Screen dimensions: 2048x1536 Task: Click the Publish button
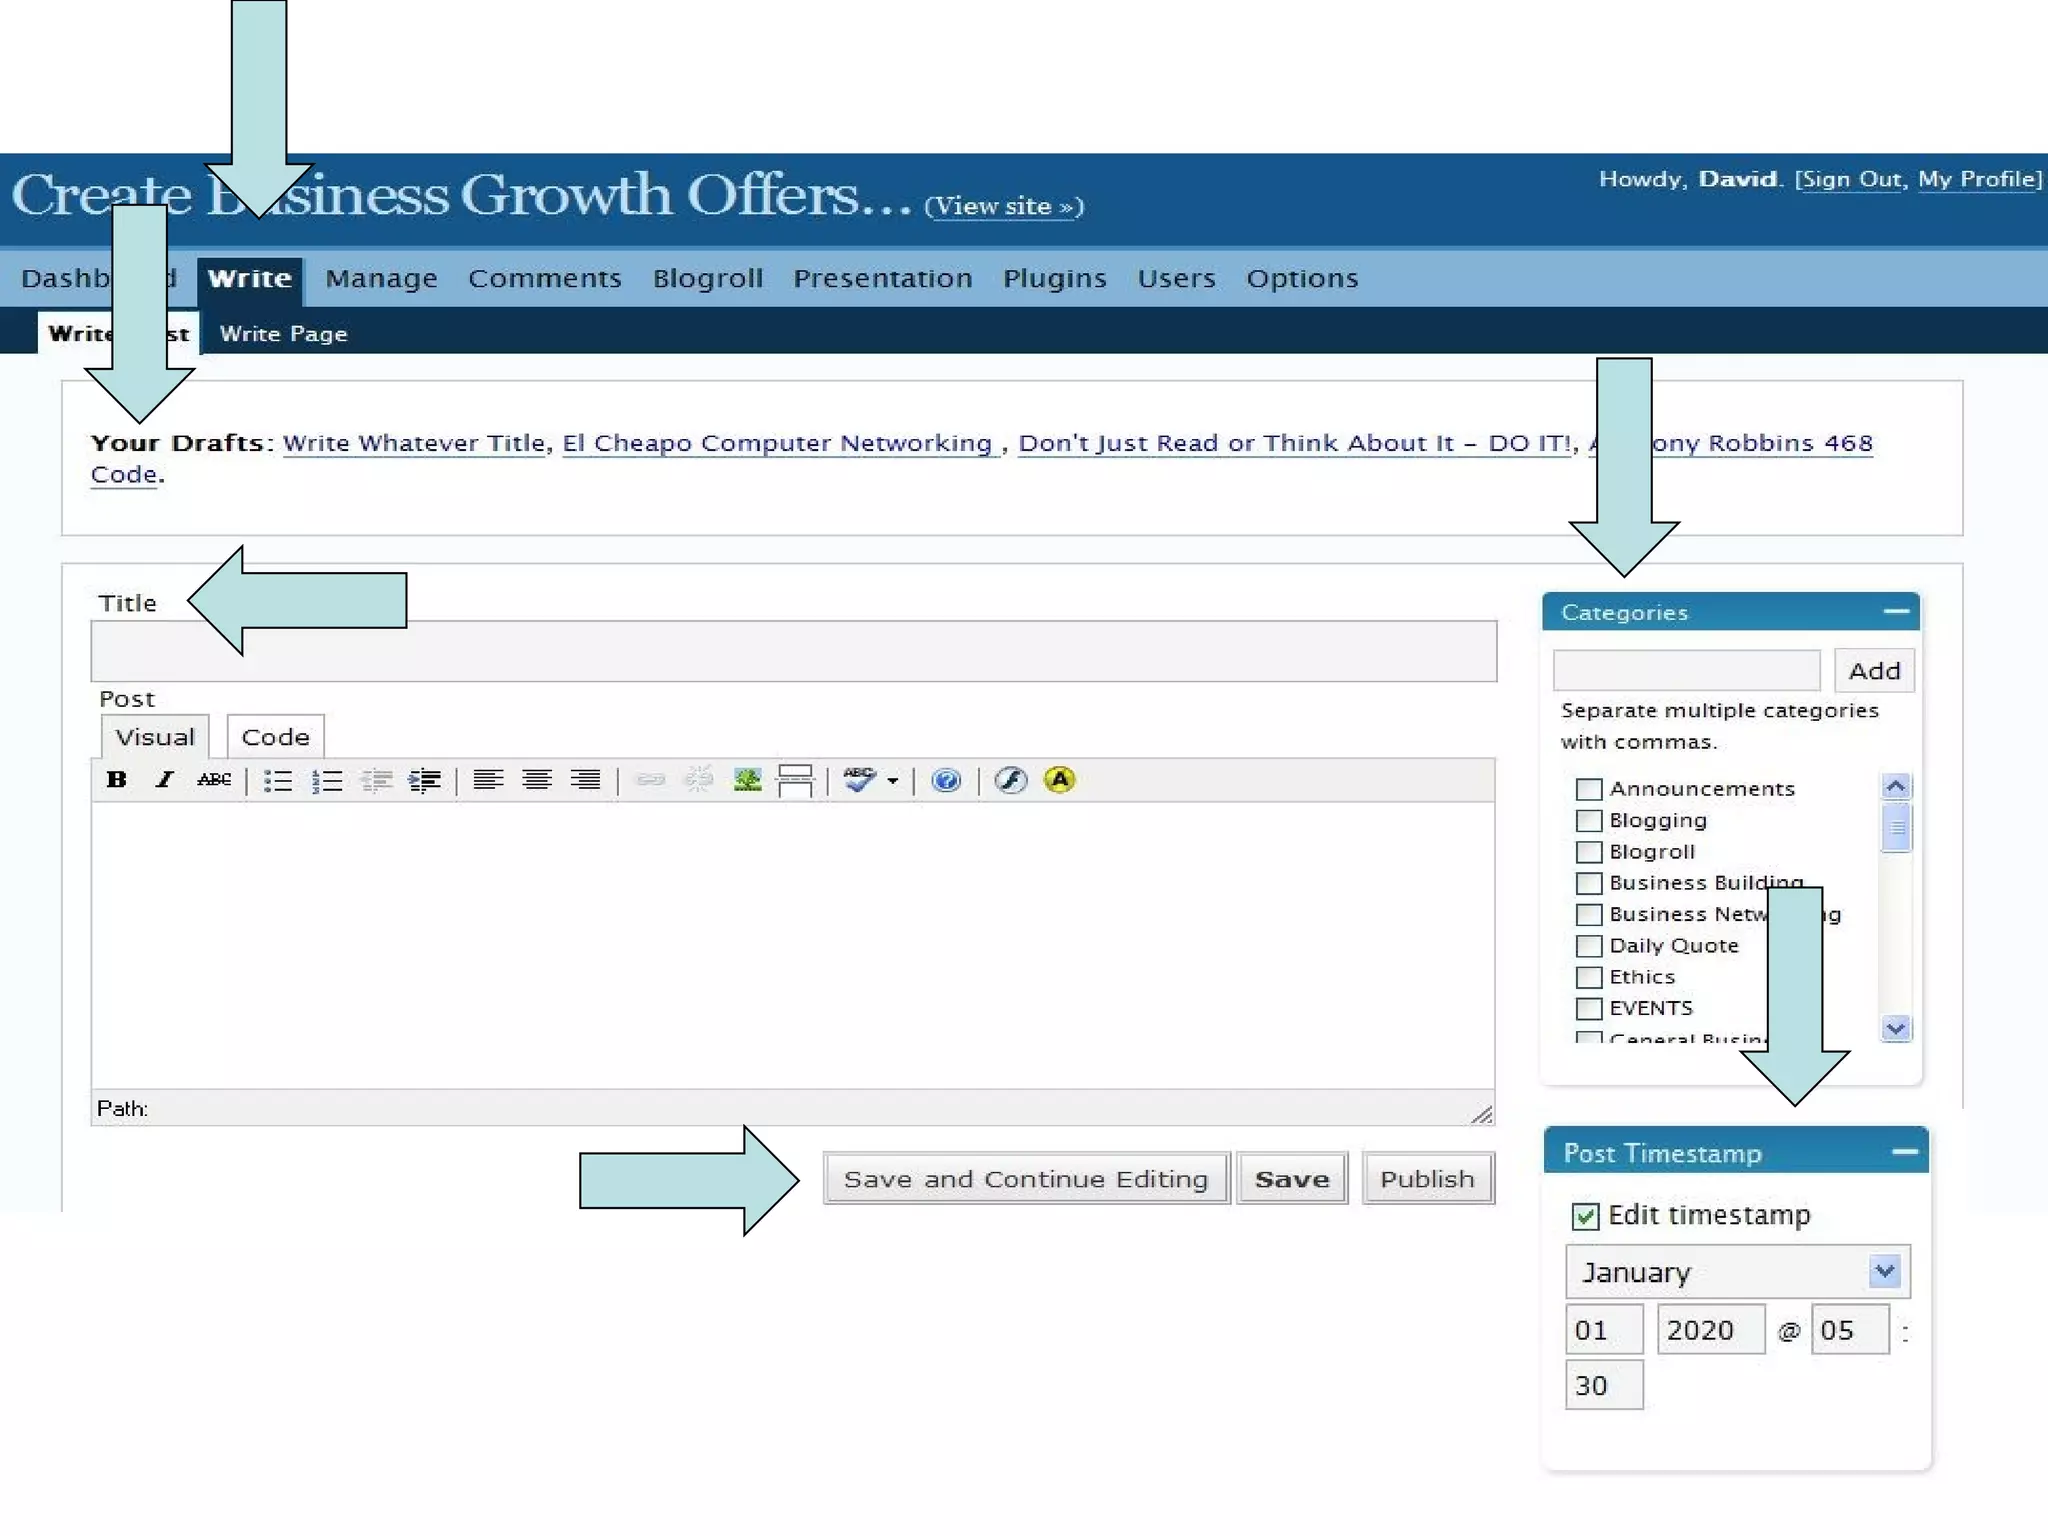click(1427, 1179)
